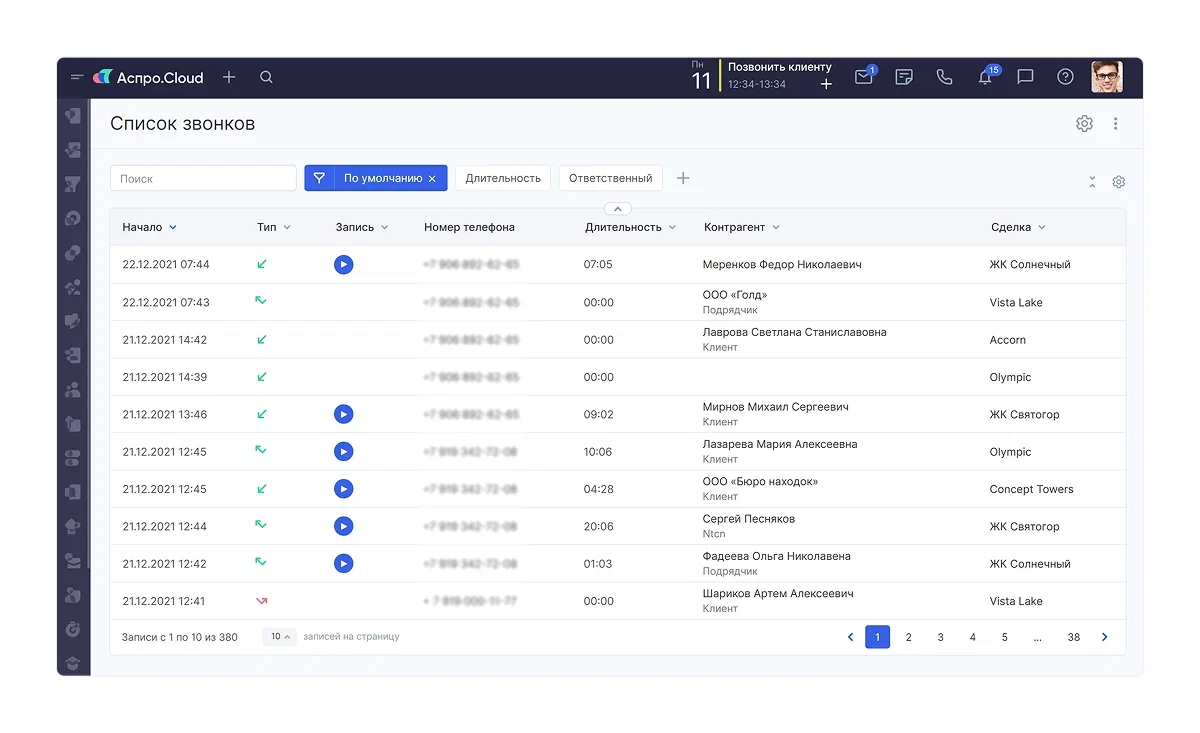Screen dimensions: 1200x733
Task: Open the user profile avatar
Action: [x=1106, y=77]
